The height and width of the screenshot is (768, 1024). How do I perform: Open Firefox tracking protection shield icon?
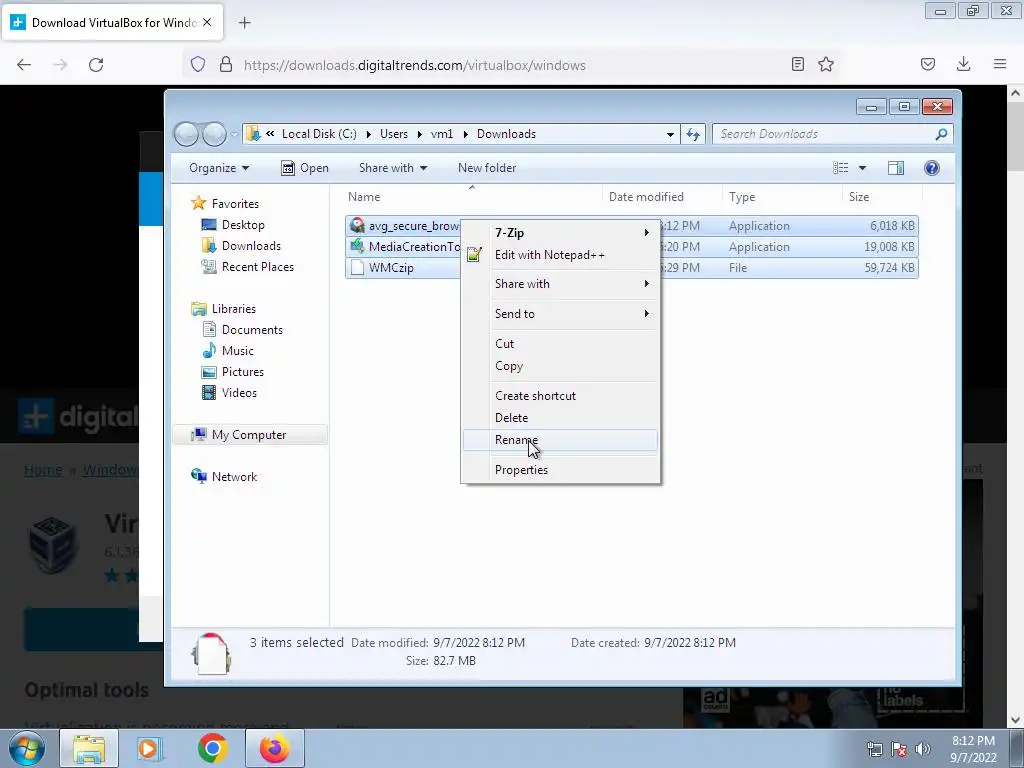click(198, 64)
